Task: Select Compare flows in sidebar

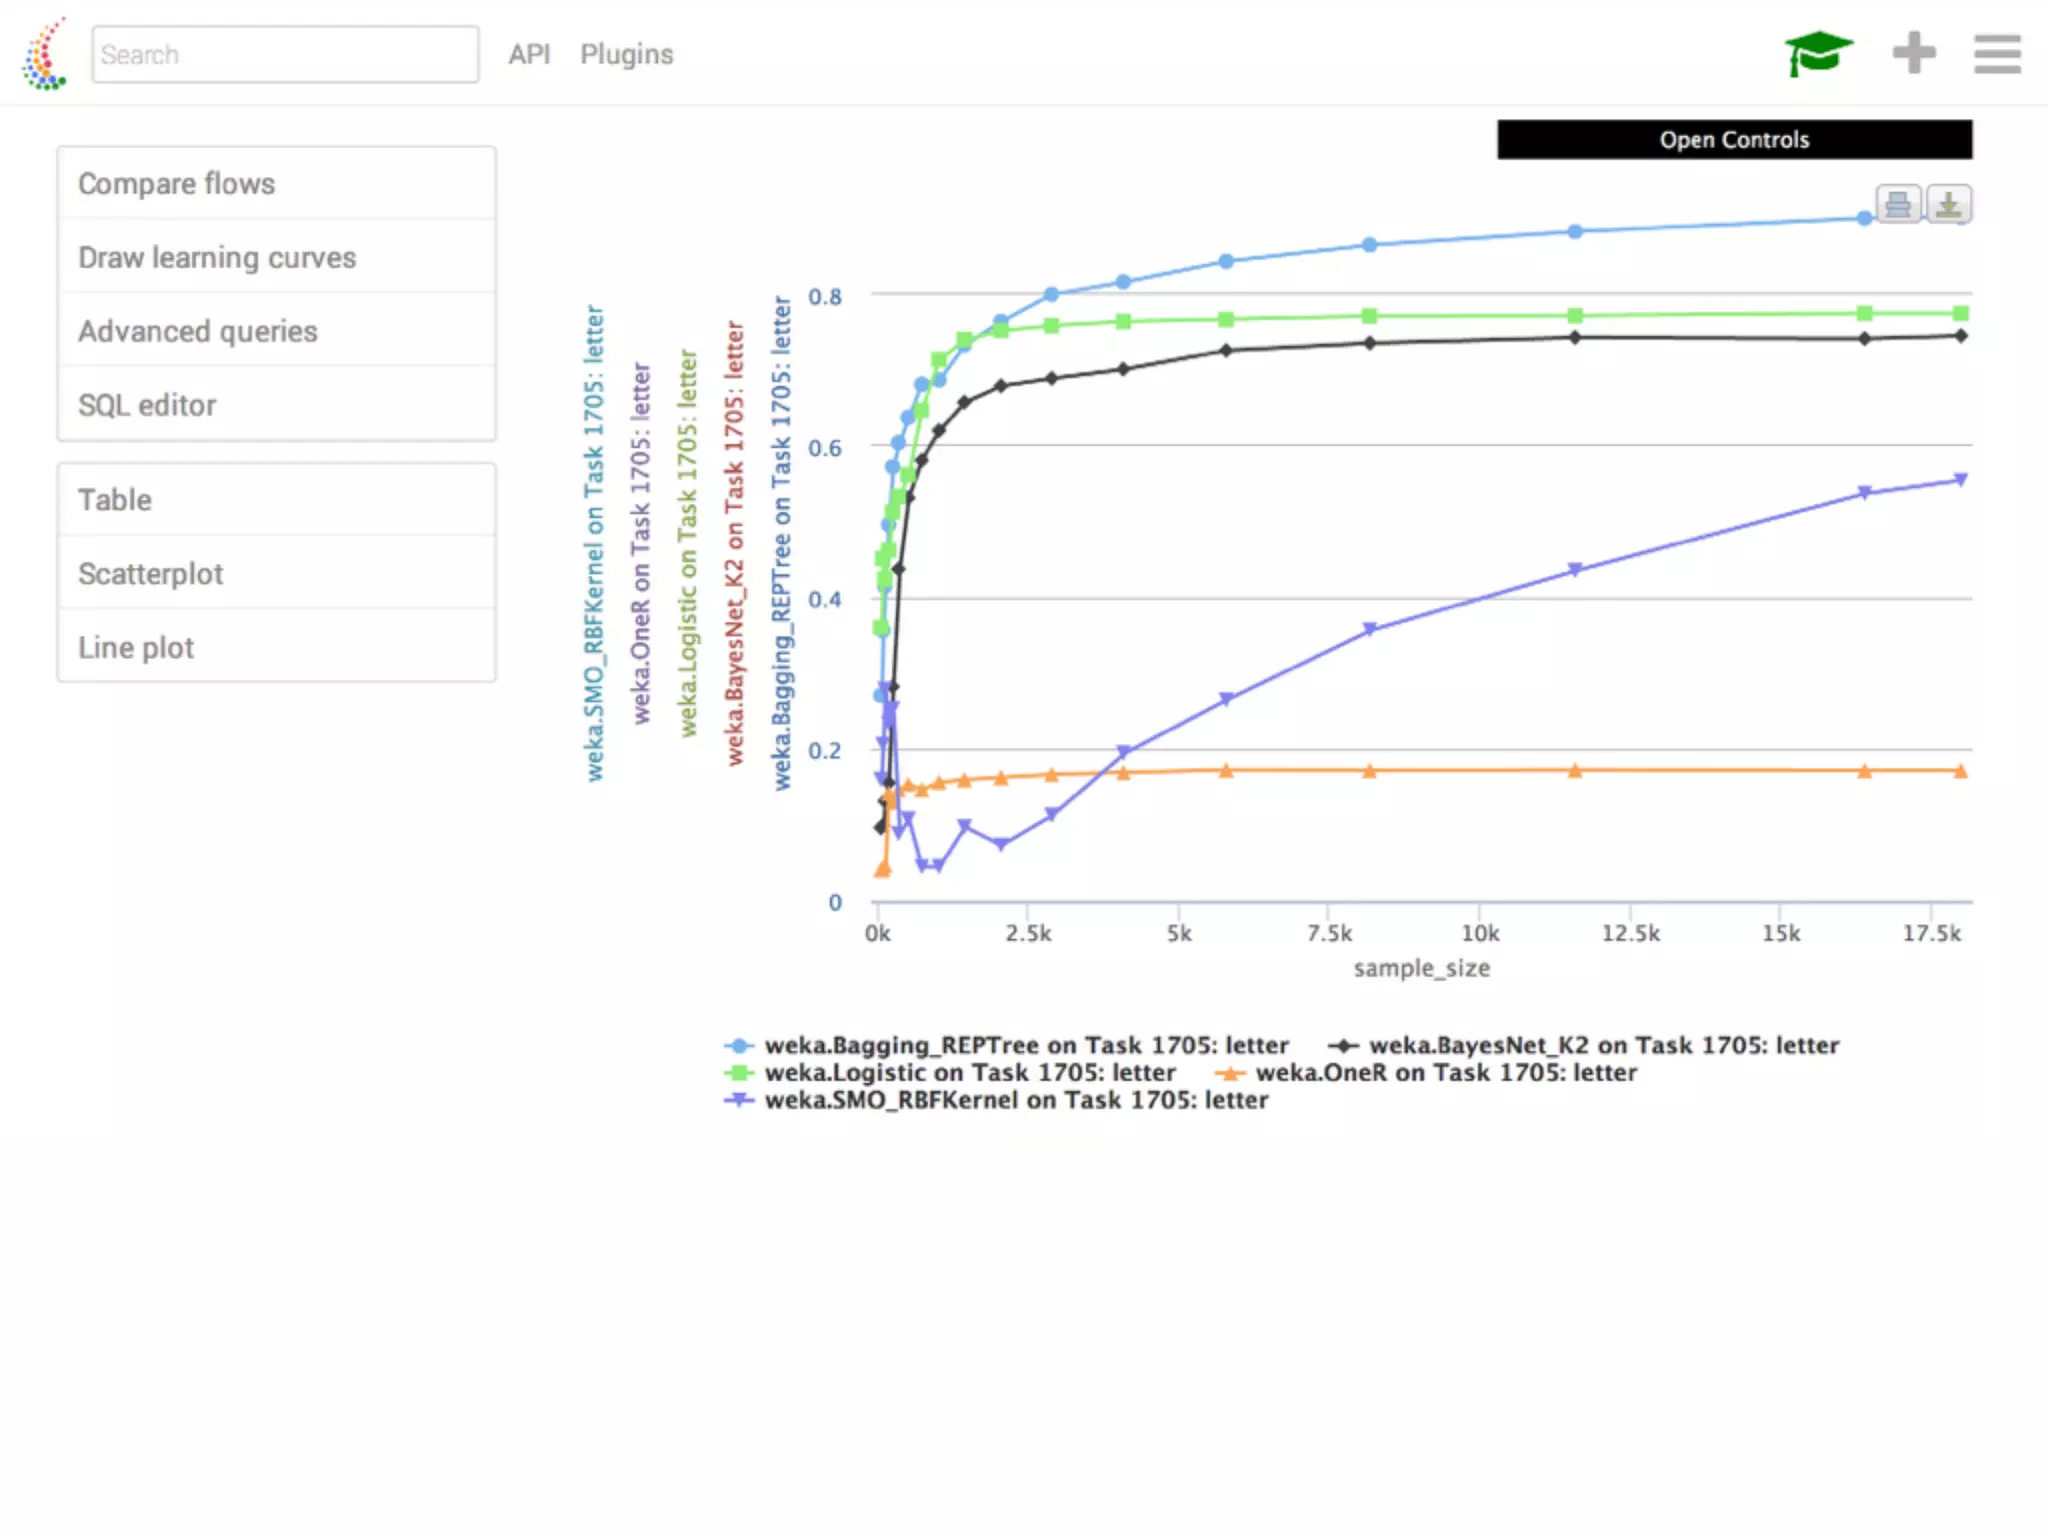Action: [x=177, y=184]
